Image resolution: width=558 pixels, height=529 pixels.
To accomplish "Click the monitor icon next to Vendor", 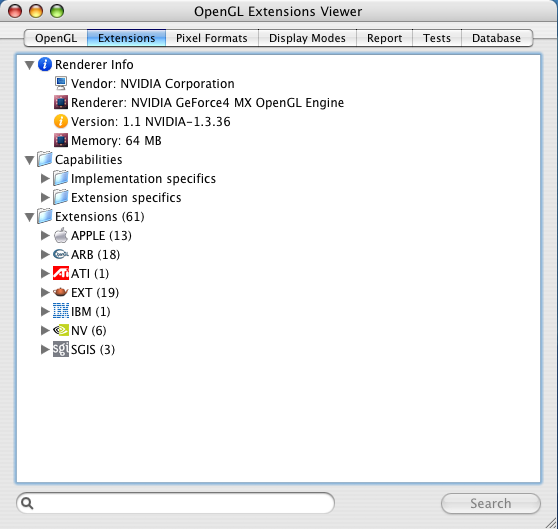I will [61, 83].
